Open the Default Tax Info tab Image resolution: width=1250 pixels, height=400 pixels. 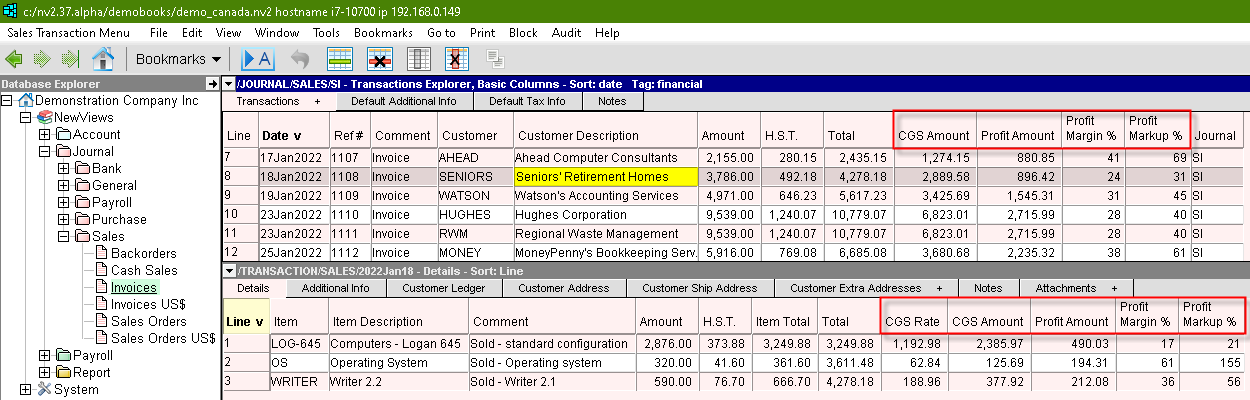click(527, 101)
